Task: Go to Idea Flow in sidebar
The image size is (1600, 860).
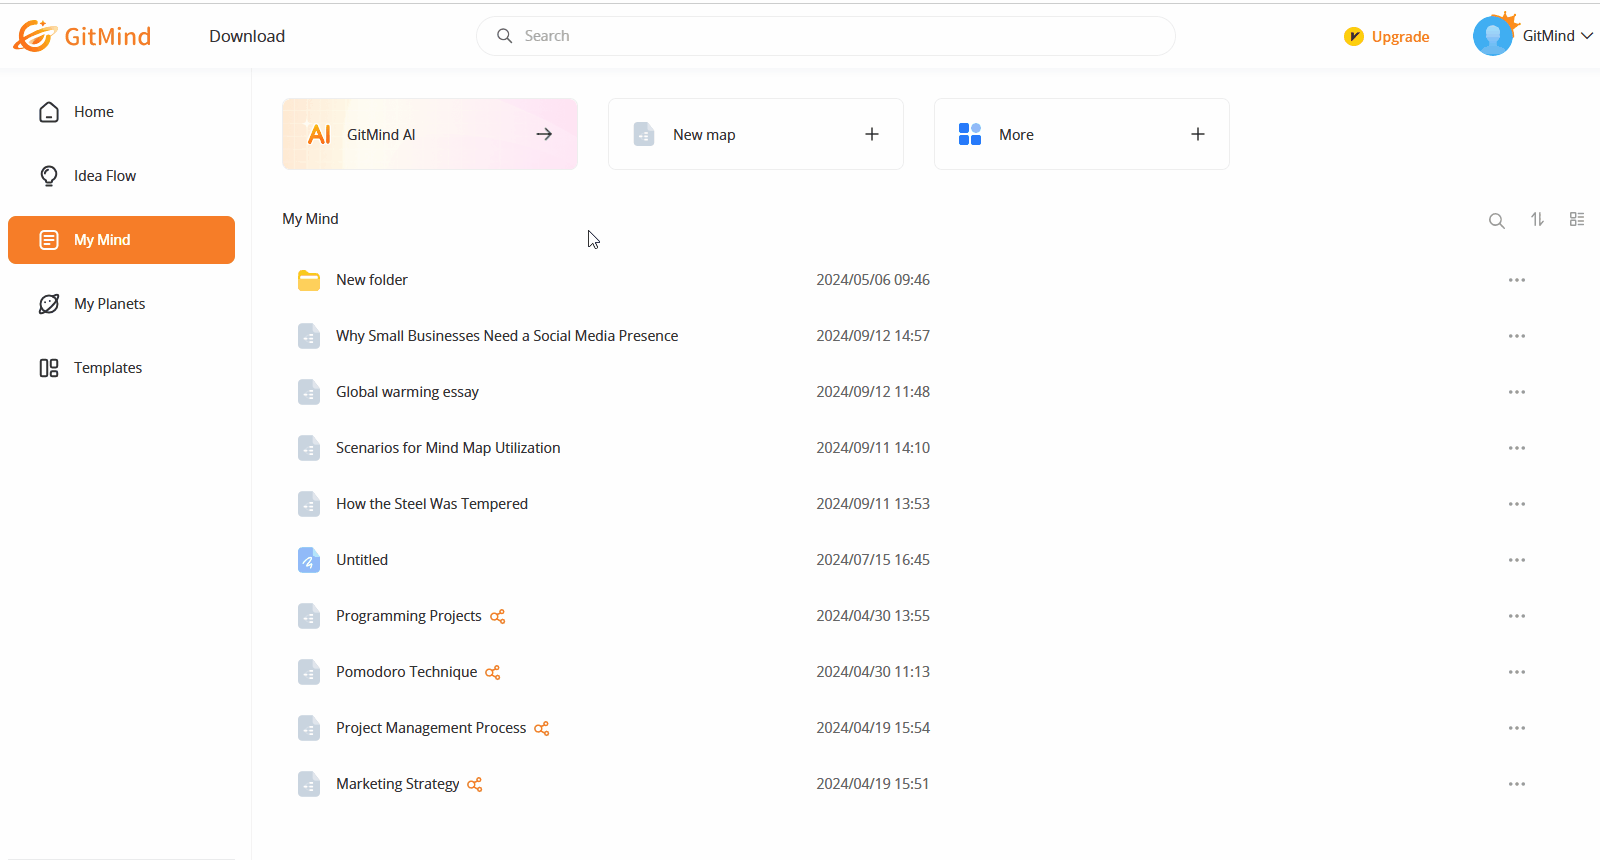Action: pyautogui.click(x=104, y=176)
